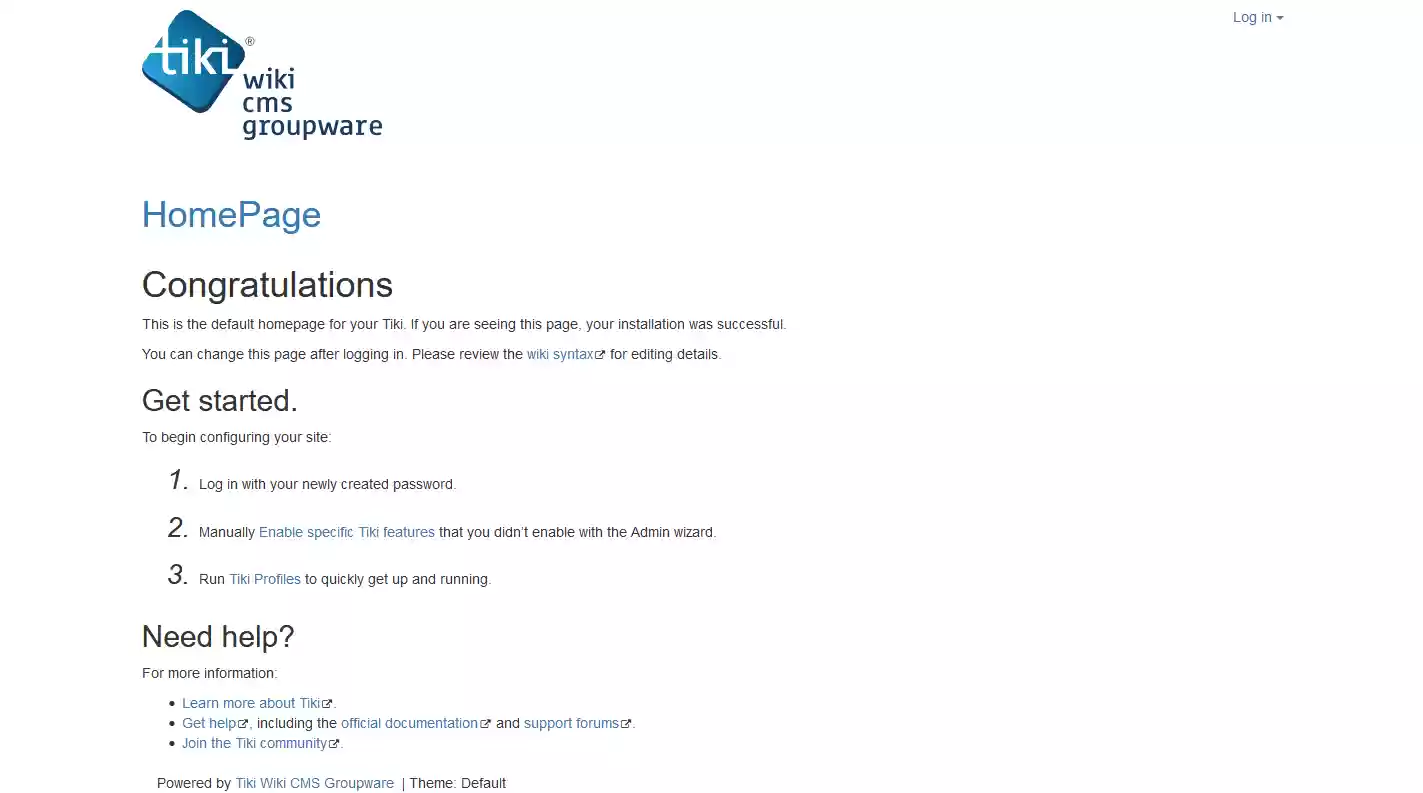Click the external-link icon after support forums
The image size is (1423, 793).
626,722
